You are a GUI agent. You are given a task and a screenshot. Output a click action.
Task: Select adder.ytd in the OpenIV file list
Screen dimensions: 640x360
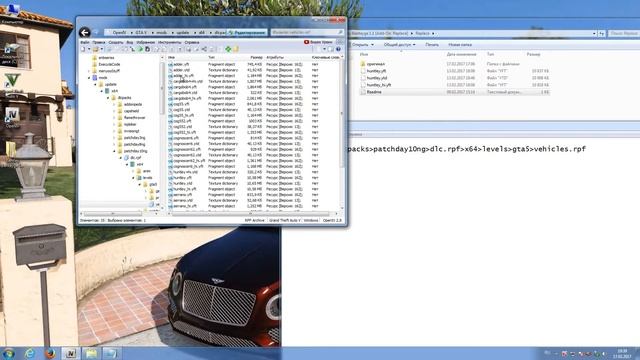(181, 70)
